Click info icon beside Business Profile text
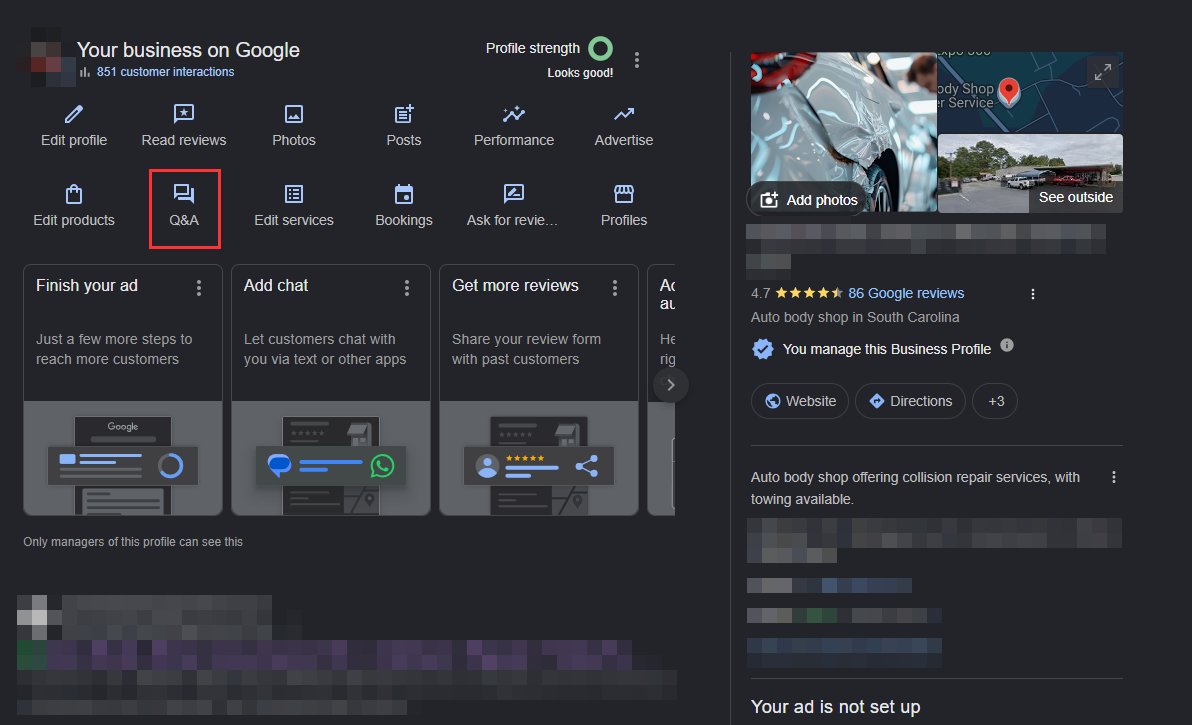The height and width of the screenshot is (725, 1192). click(x=1007, y=345)
